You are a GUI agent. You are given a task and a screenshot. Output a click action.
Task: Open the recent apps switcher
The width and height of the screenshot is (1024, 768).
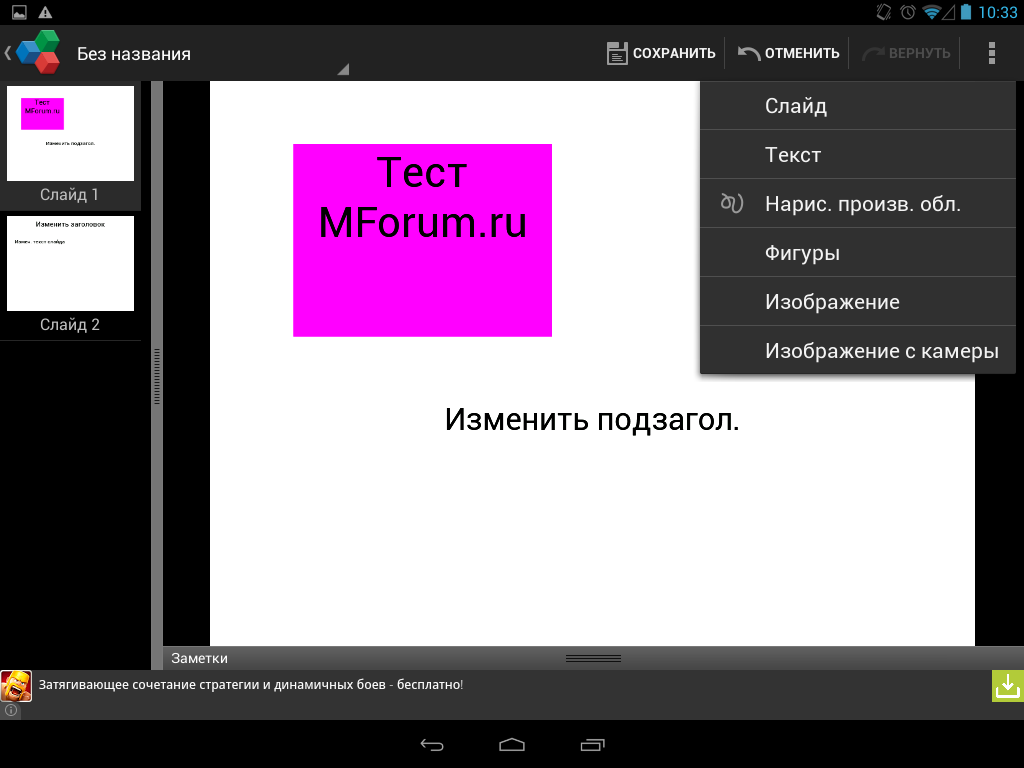pos(592,745)
